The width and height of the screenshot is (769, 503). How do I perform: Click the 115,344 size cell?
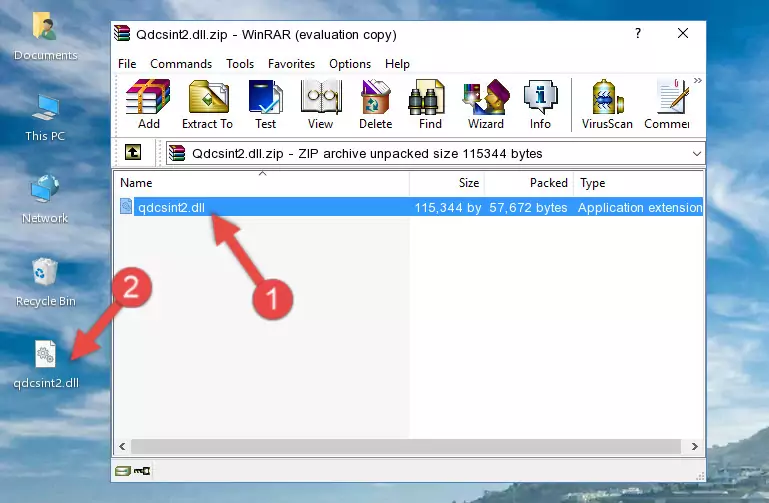pyautogui.click(x=448, y=207)
